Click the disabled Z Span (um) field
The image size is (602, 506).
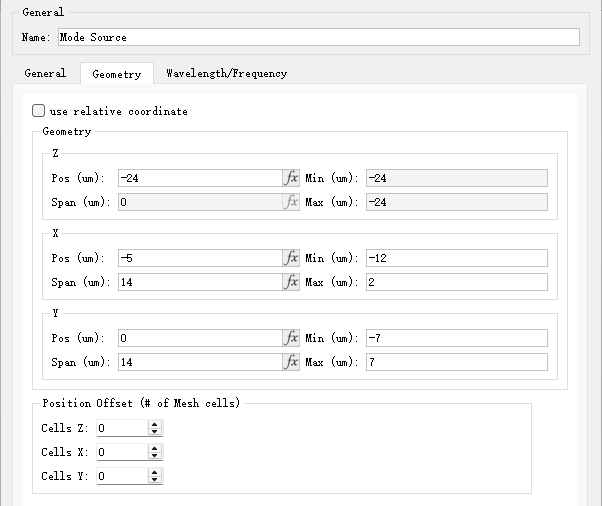[200, 202]
